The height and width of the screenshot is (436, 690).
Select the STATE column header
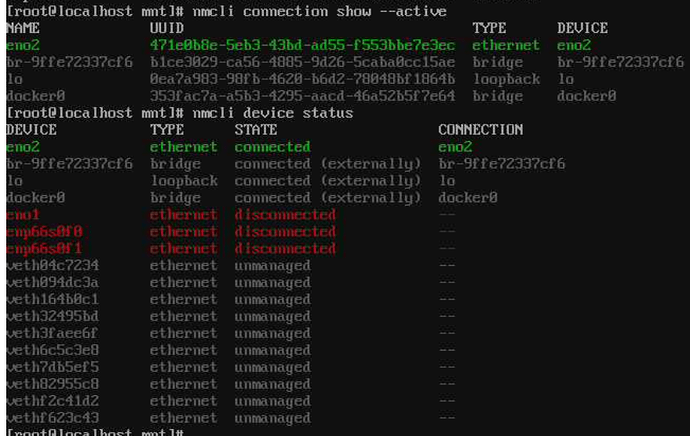pyautogui.click(x=256, y=130)
